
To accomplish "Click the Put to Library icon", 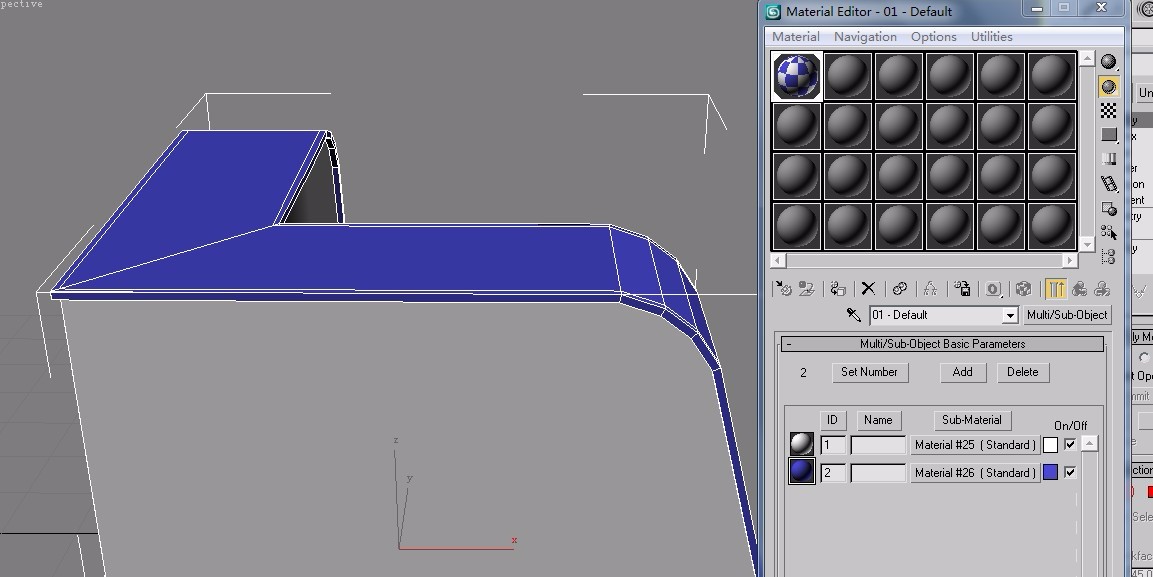I will coord(962,289).
